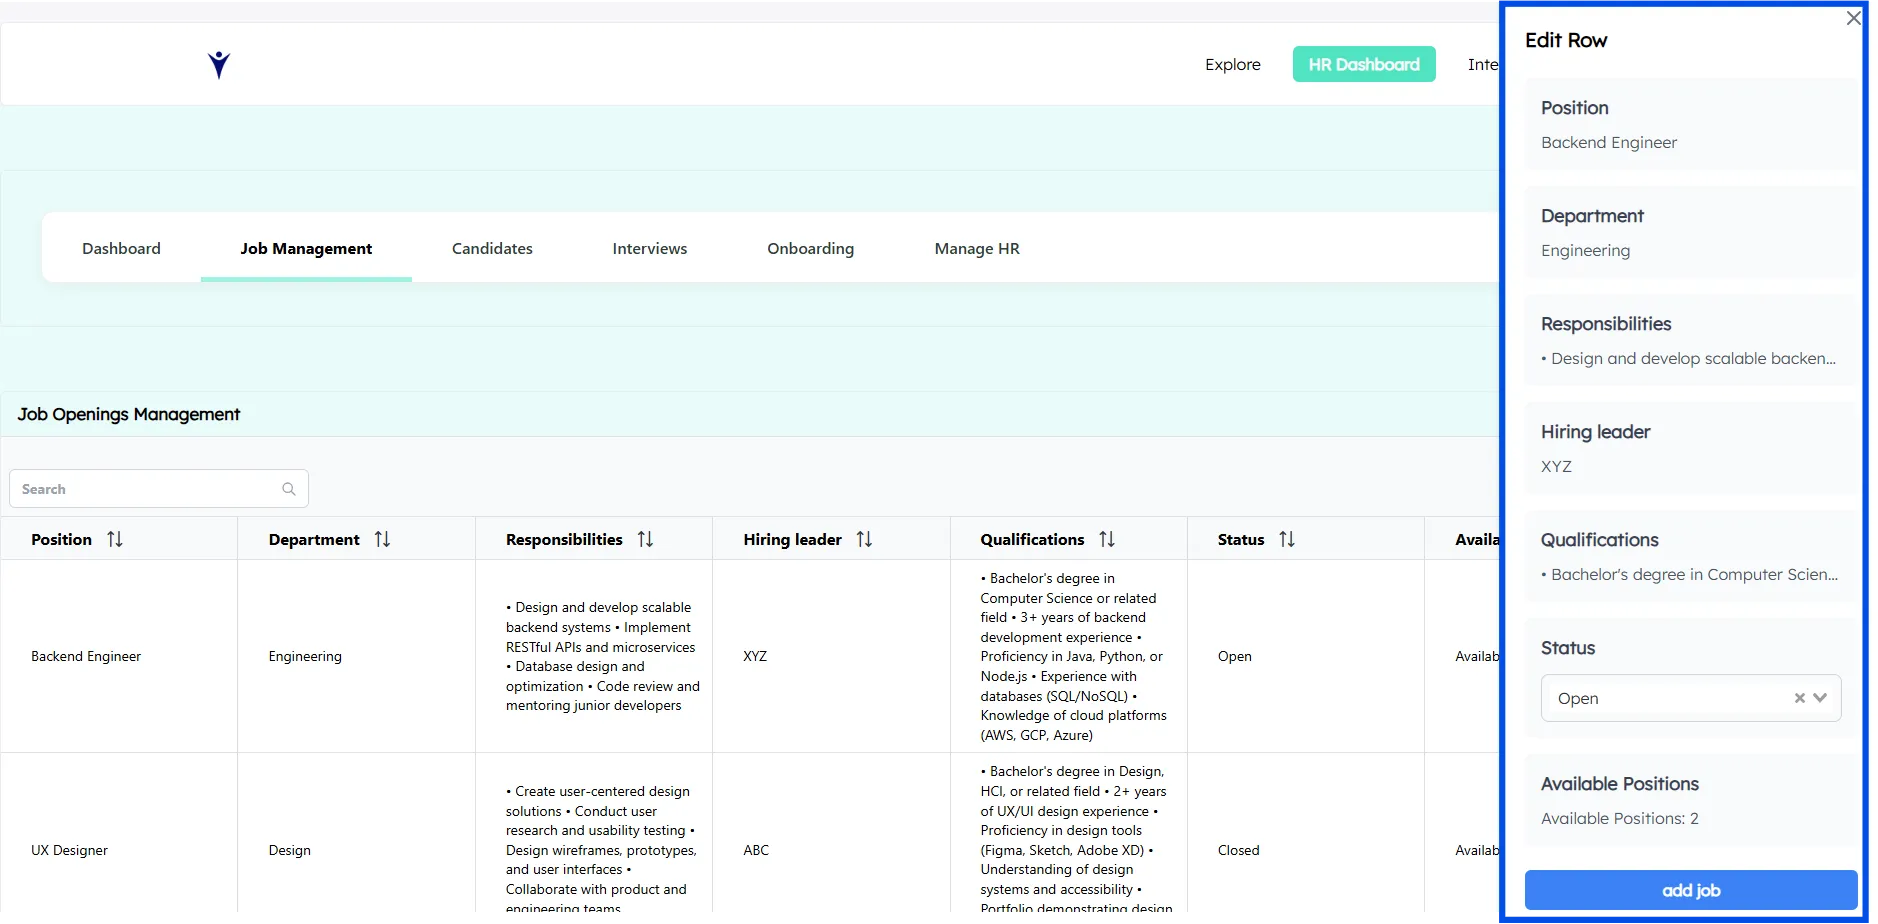Click the HR Dashboard button
The image size is (1878, 924).
(1363, 64)
